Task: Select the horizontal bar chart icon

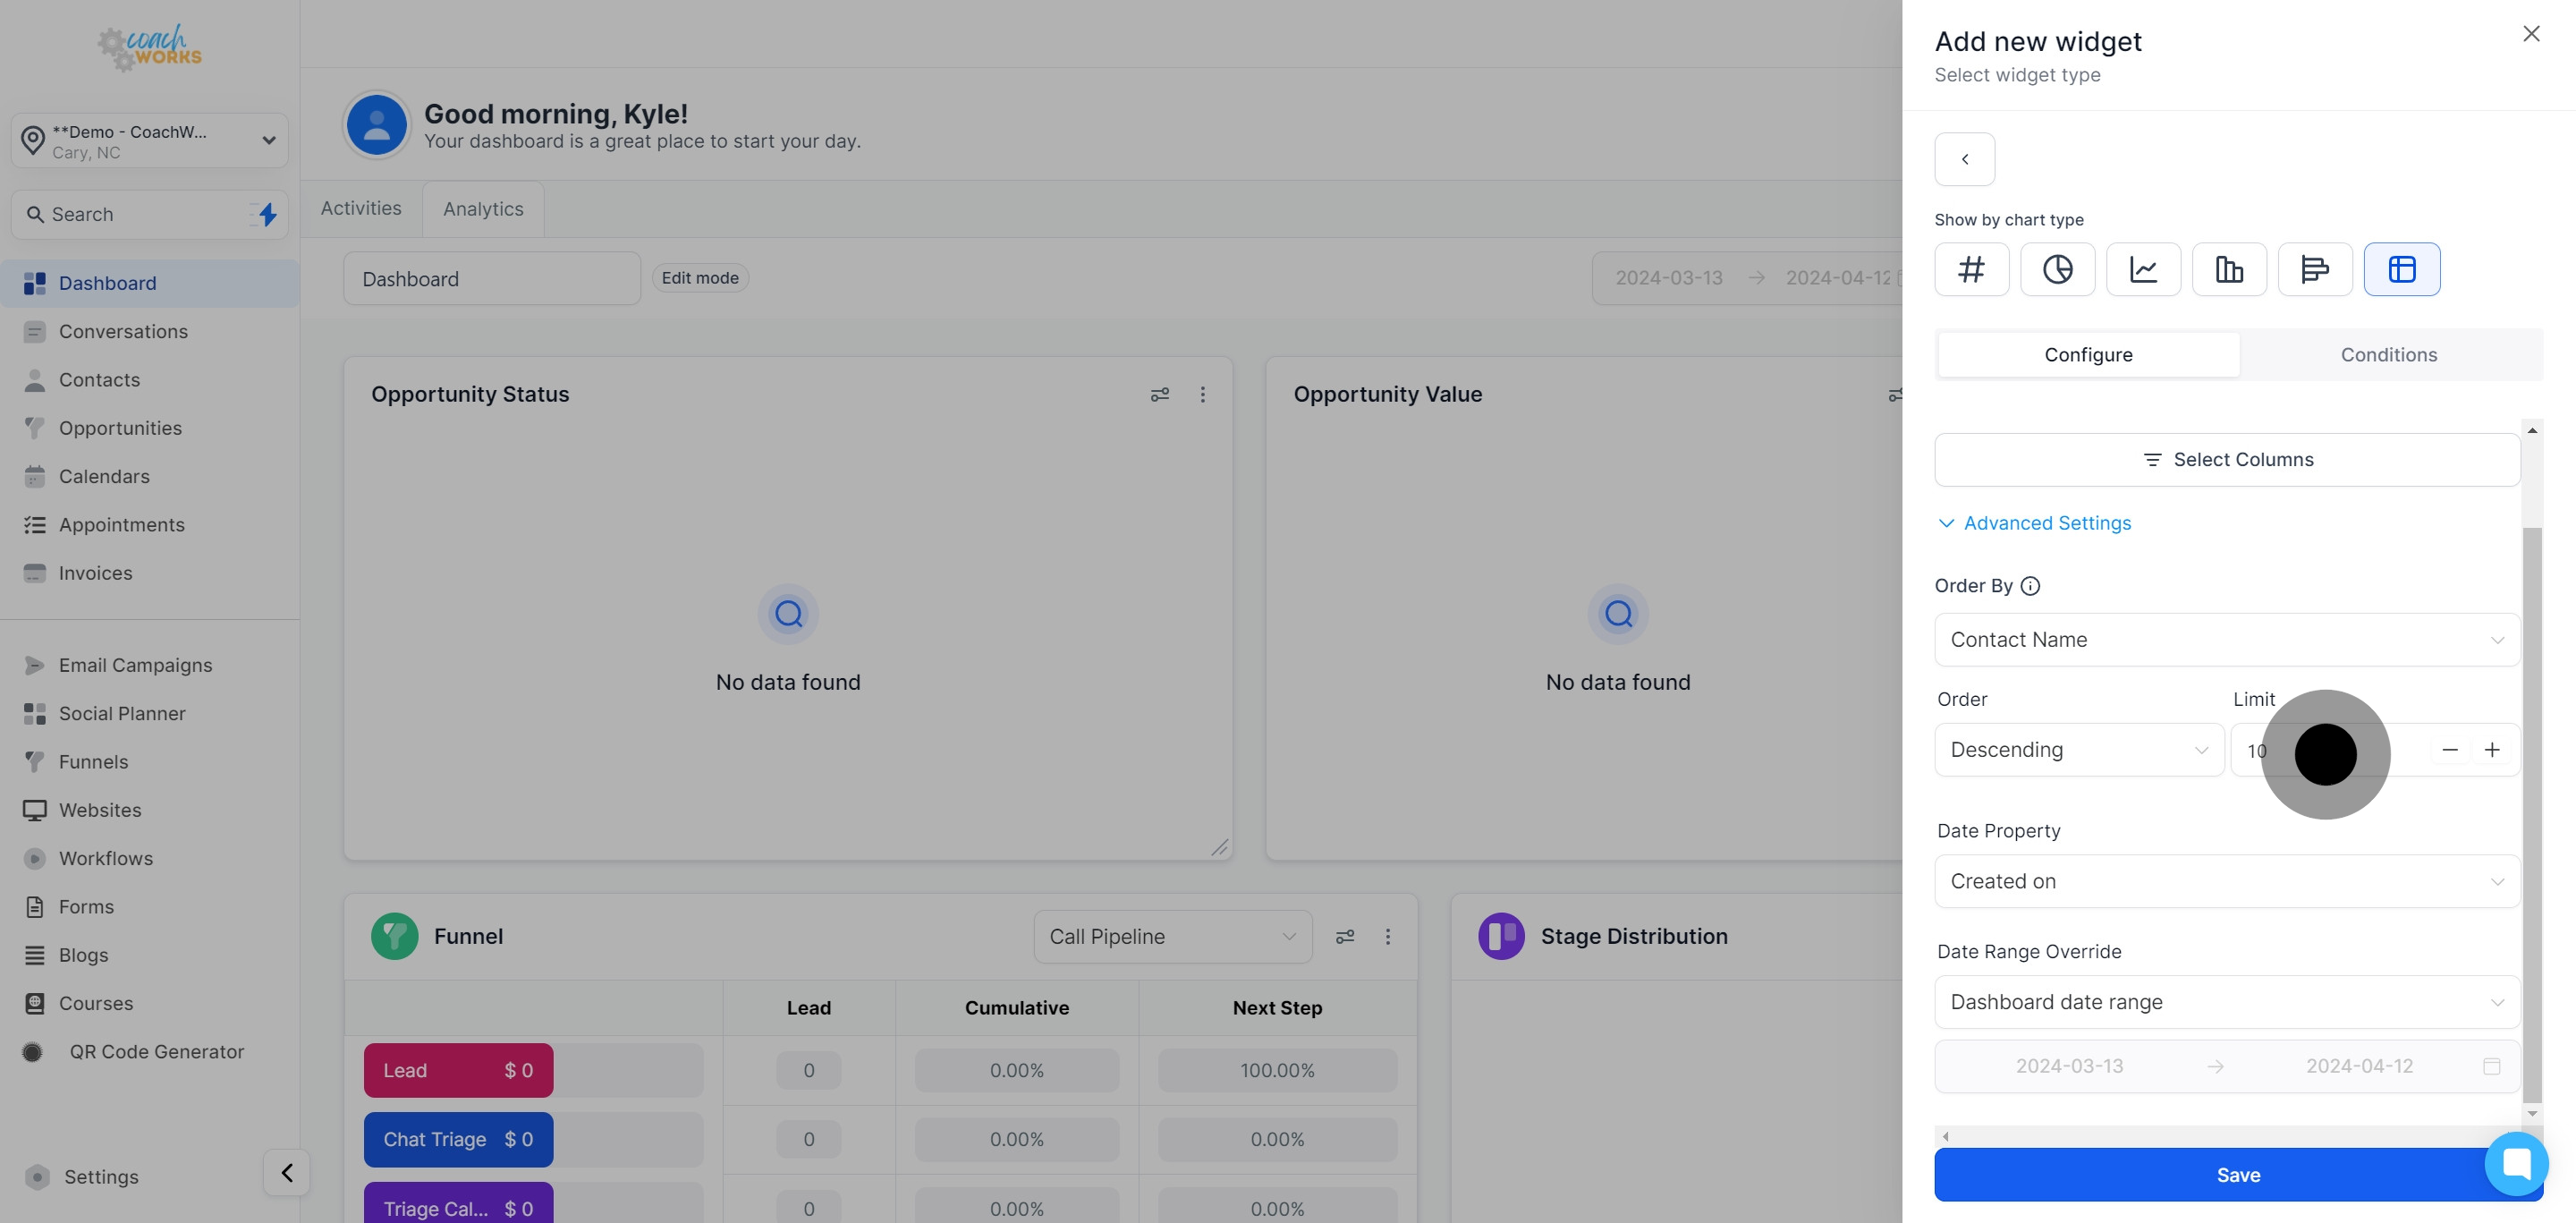Action: click(x=2314, y=269)
